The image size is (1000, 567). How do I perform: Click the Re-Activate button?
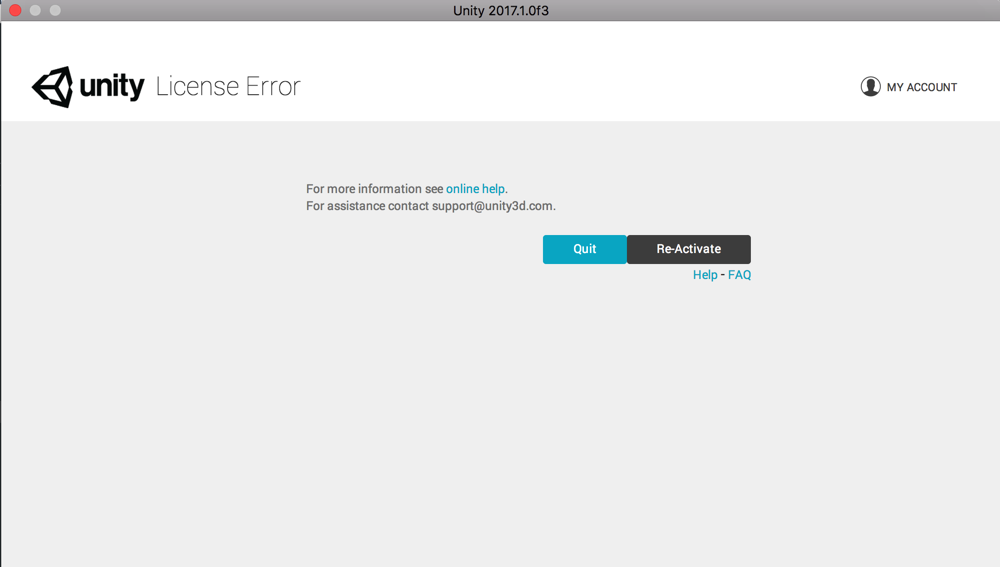click(x=689, y=249)
